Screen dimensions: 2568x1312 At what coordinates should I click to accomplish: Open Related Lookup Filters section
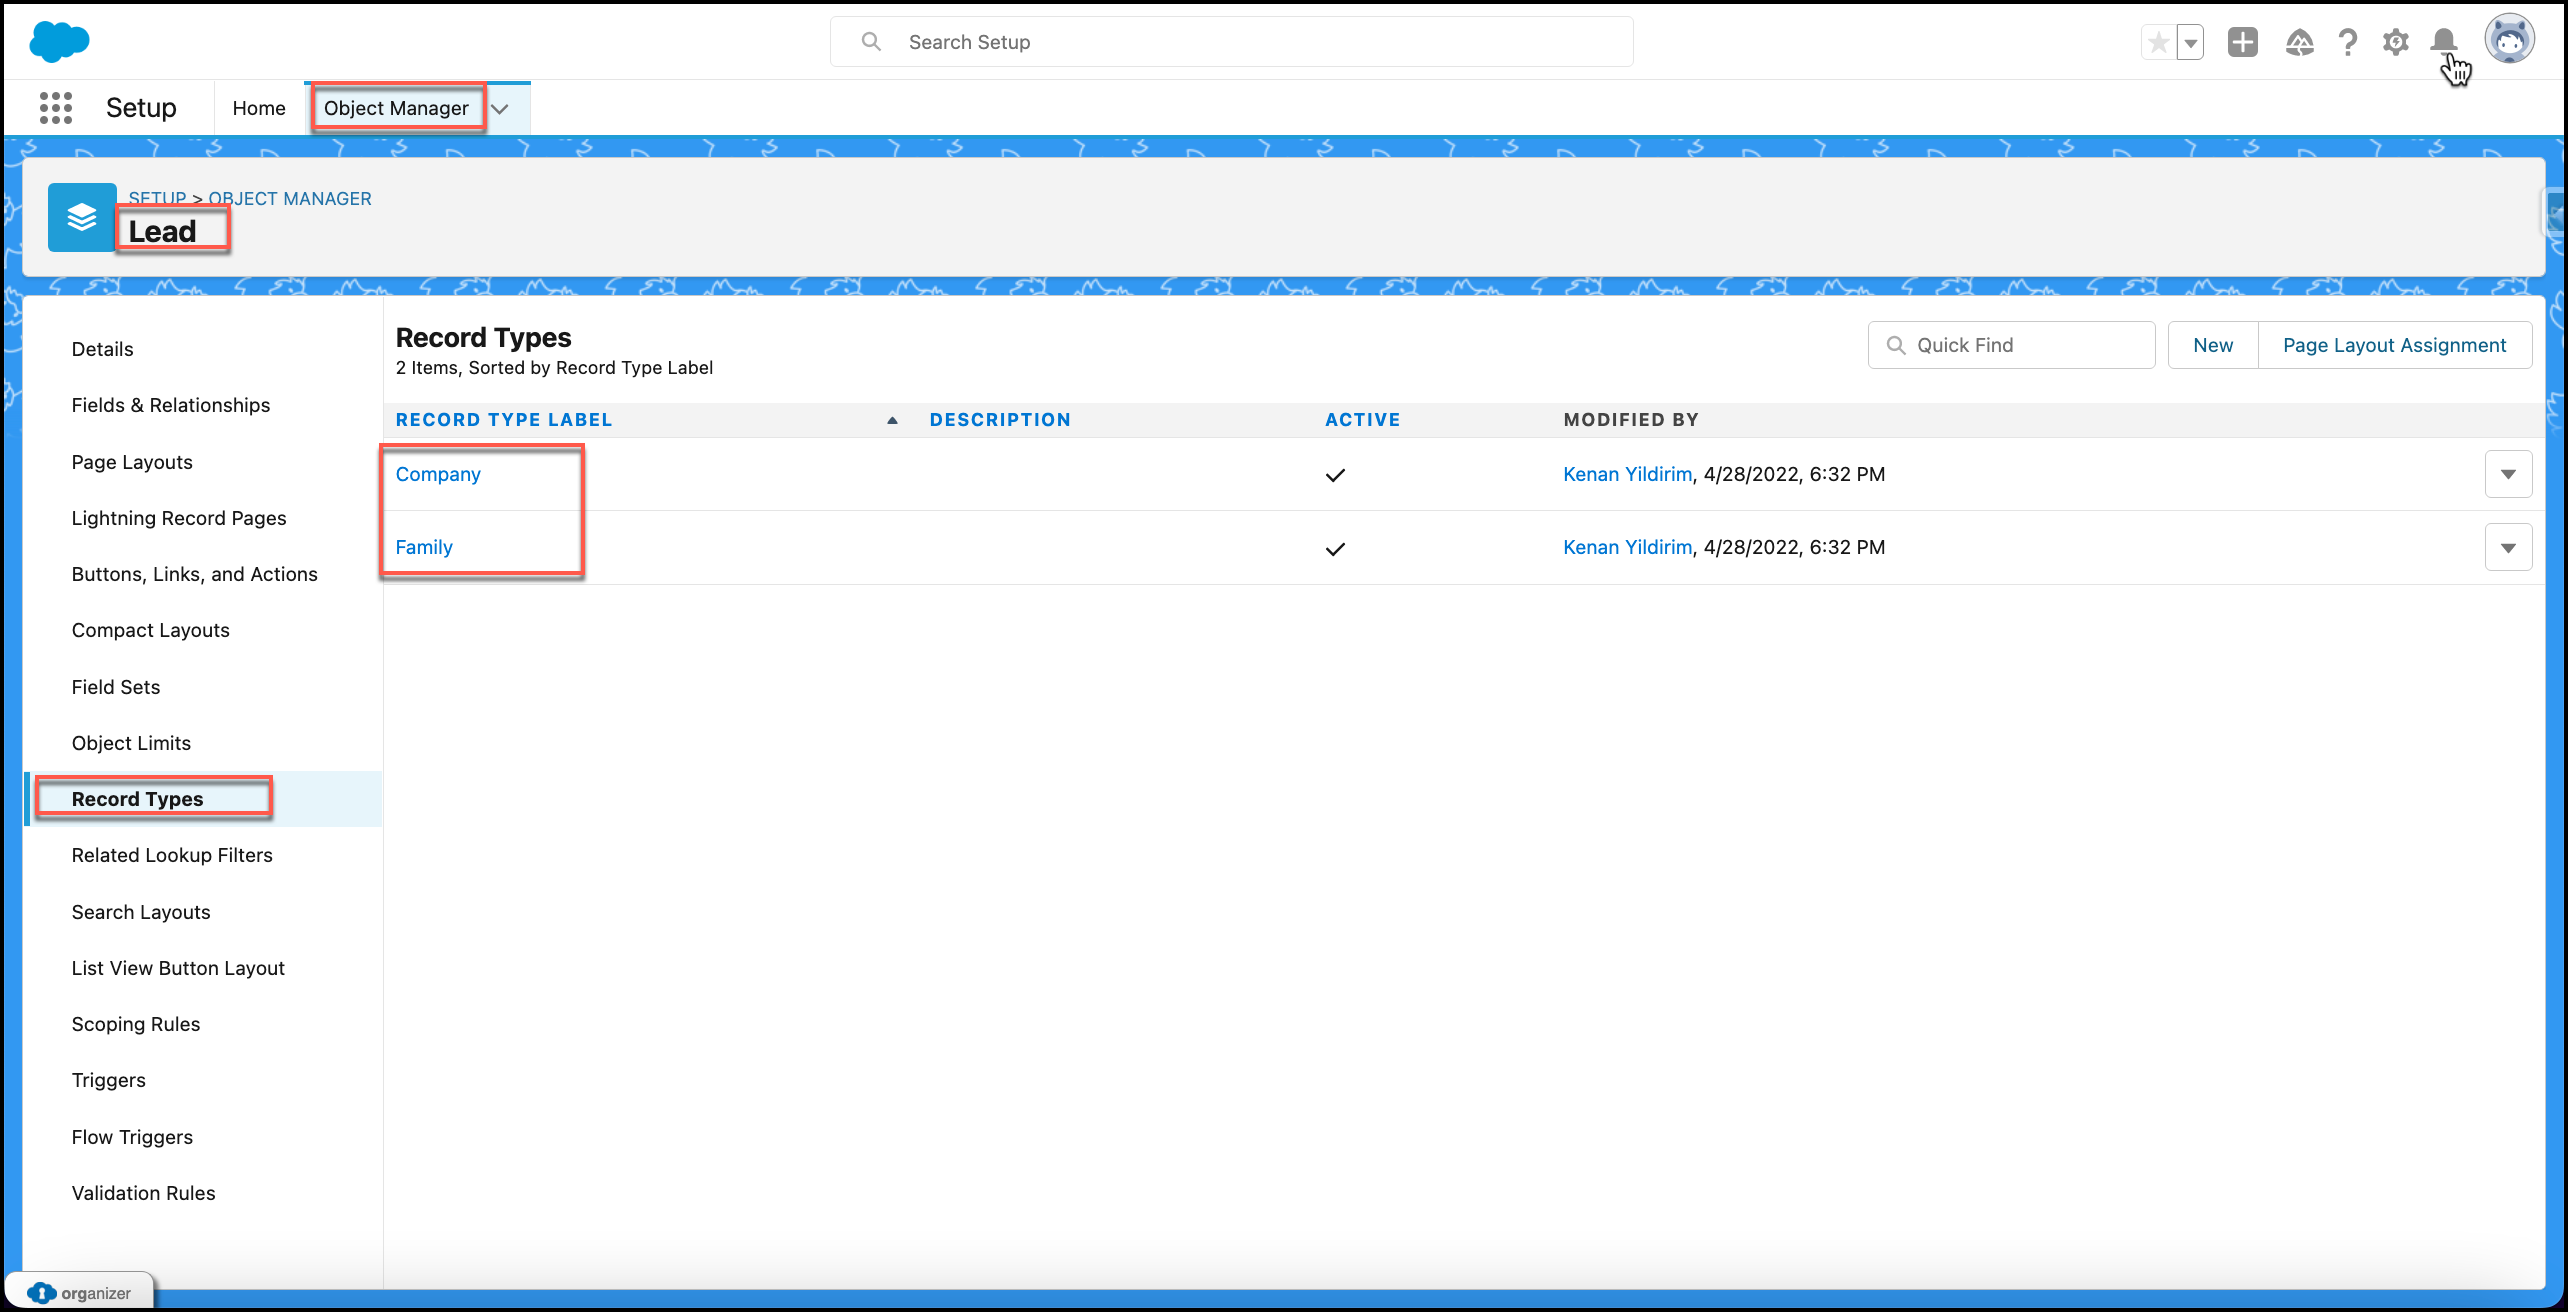click(x=172, y=855)
